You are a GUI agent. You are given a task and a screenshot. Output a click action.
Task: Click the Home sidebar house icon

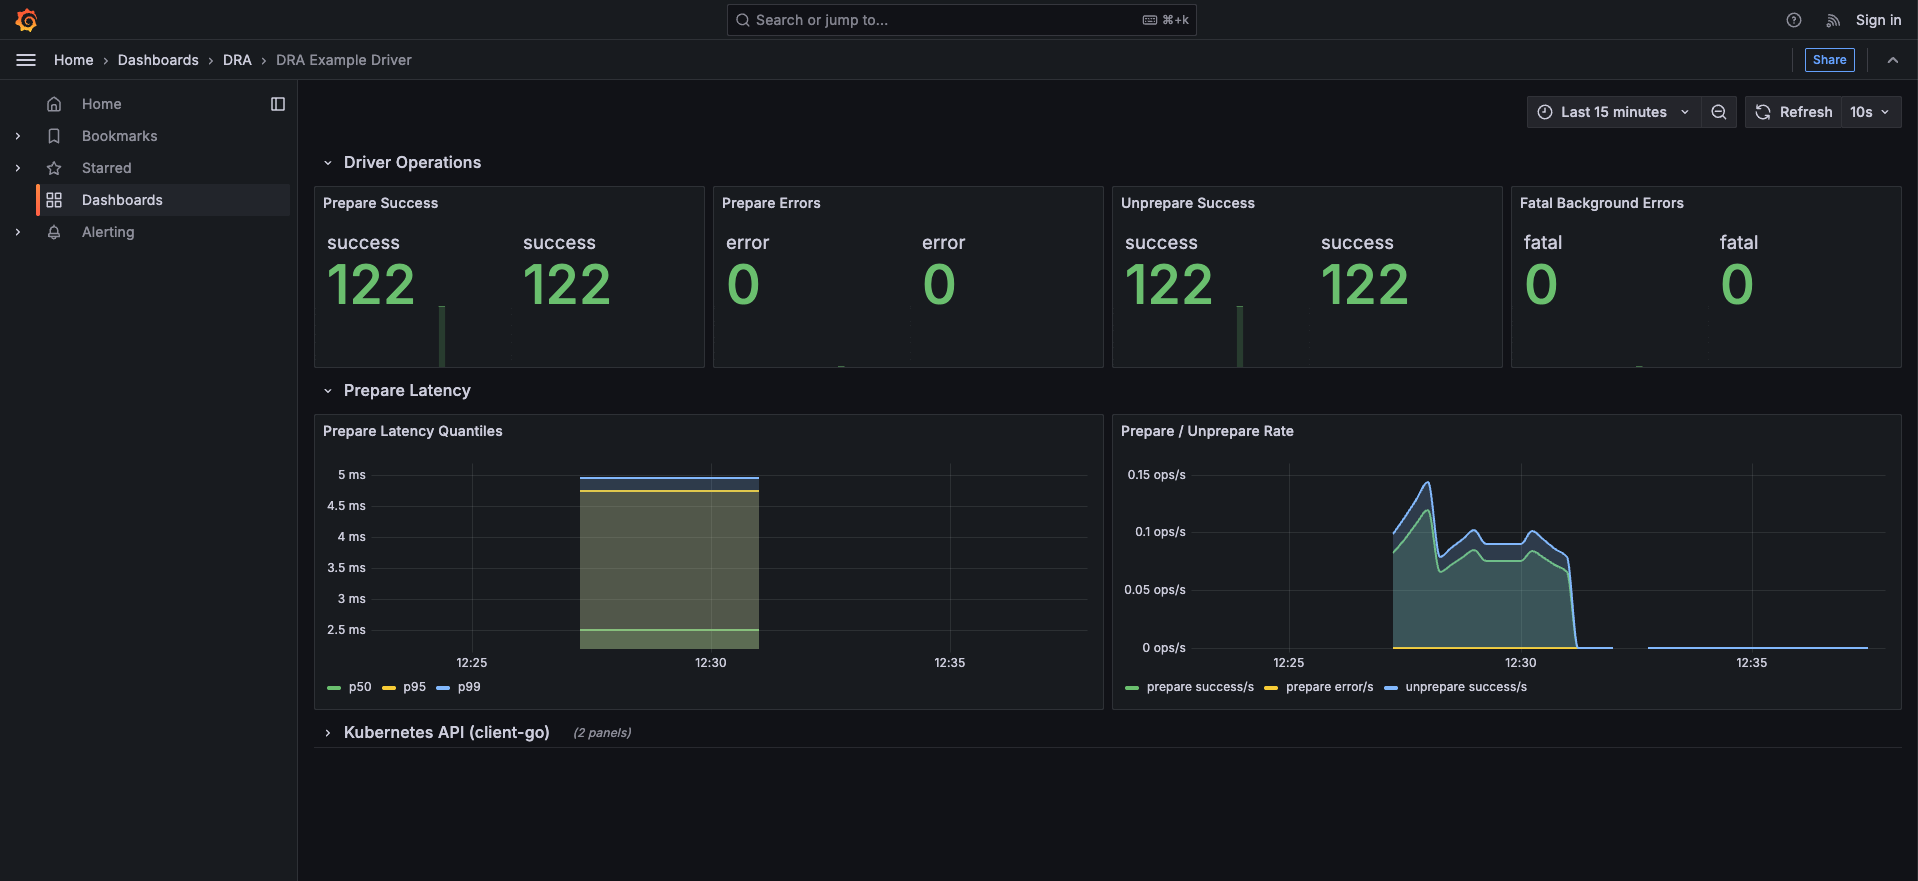[54, 104]
